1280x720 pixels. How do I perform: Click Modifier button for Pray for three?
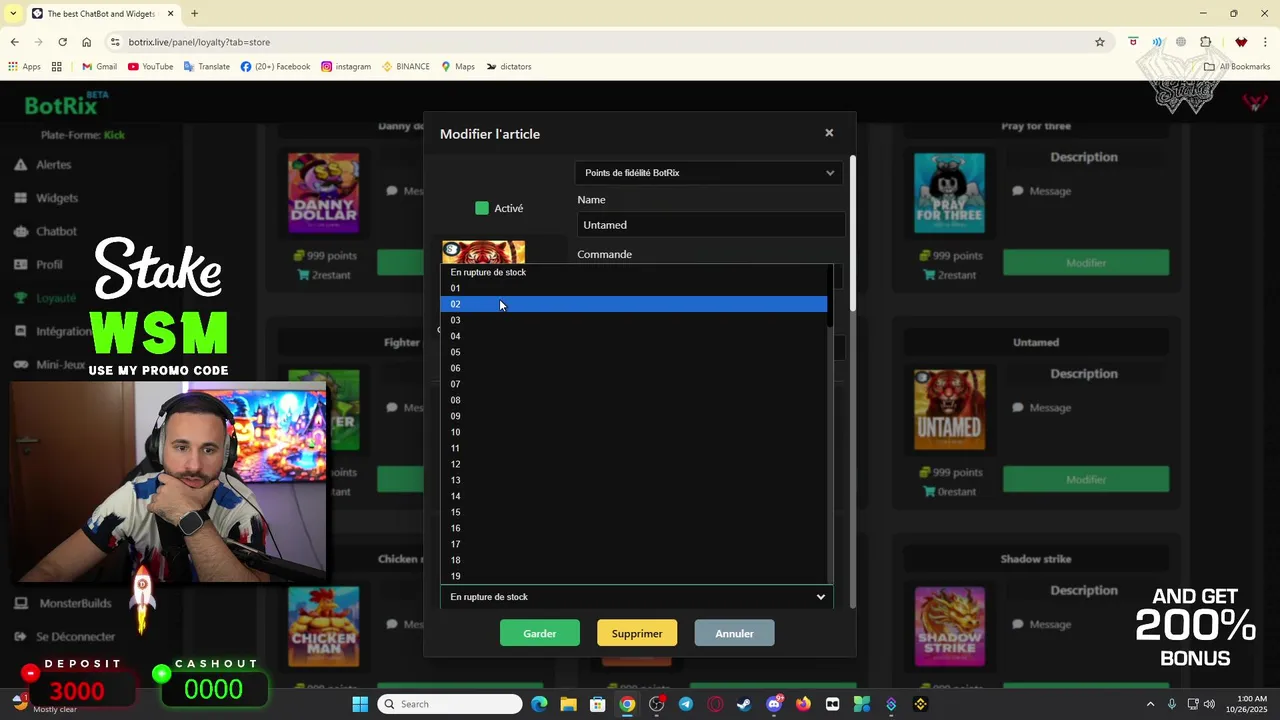point(1086,263)
